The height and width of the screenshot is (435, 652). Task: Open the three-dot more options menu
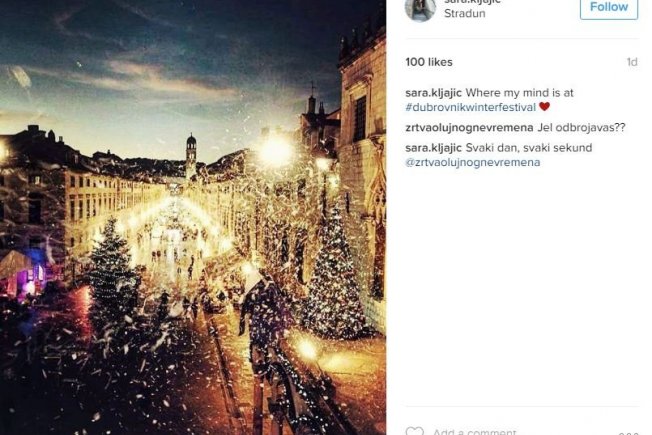click(628, 433)
